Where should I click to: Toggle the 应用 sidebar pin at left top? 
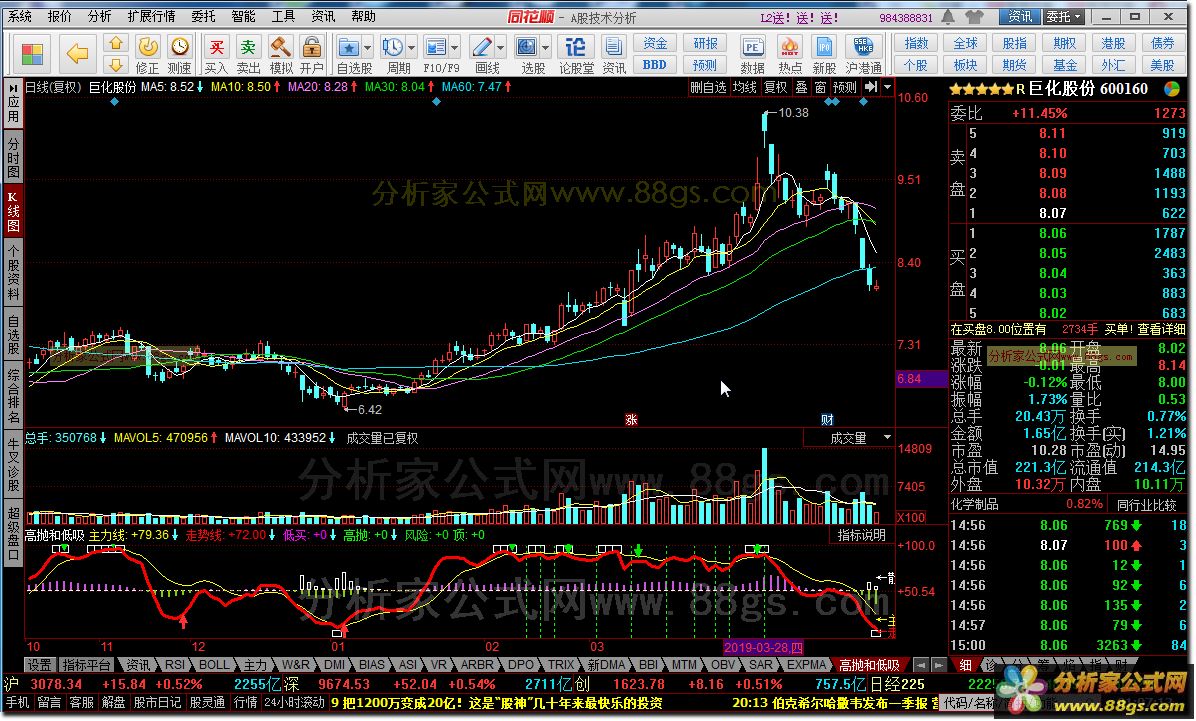point(13,88)
